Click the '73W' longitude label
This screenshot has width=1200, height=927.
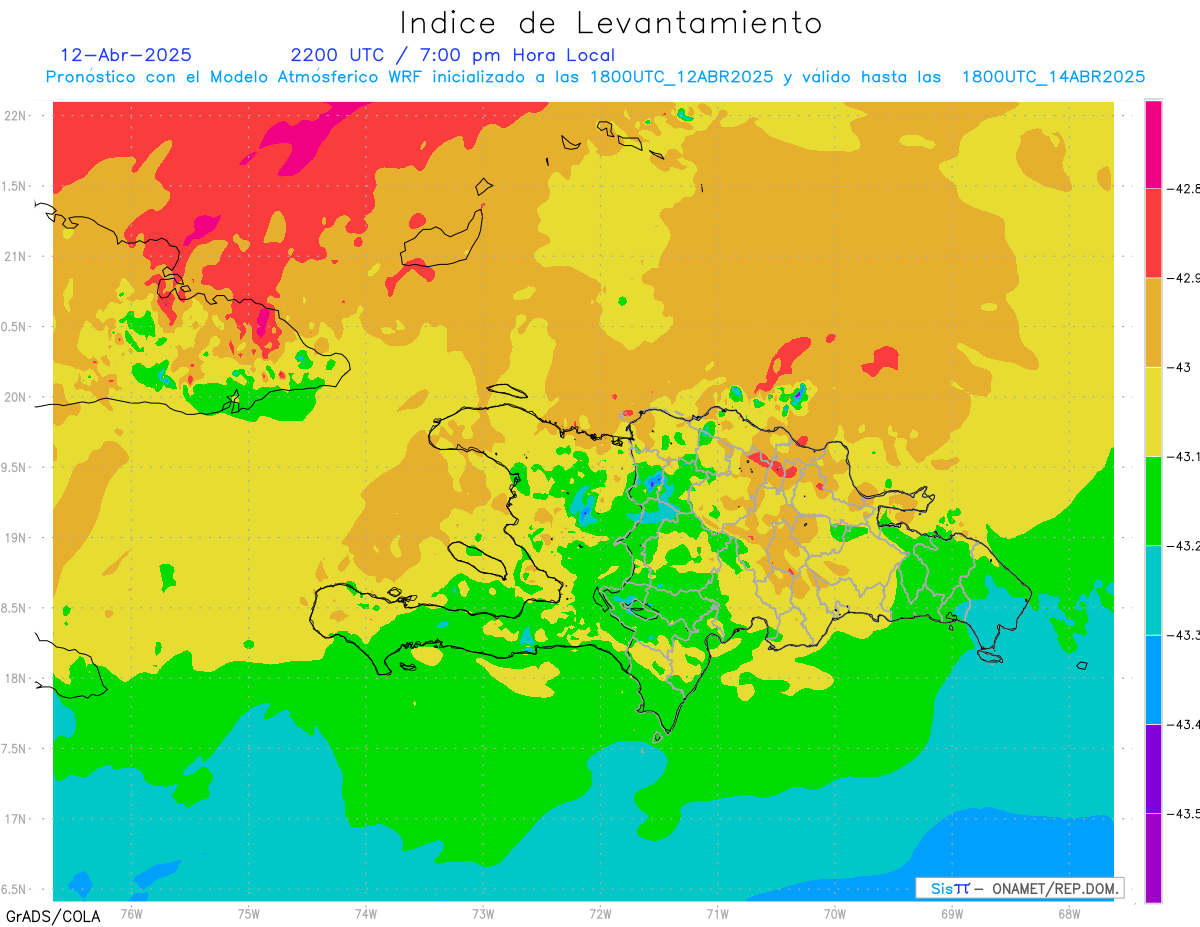(483, 913)
